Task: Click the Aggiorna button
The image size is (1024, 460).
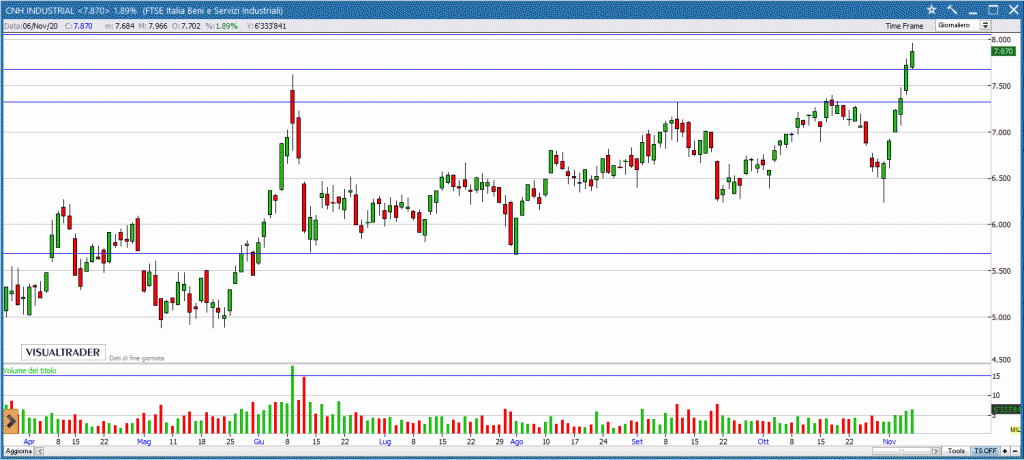Action: pos(18,452)
